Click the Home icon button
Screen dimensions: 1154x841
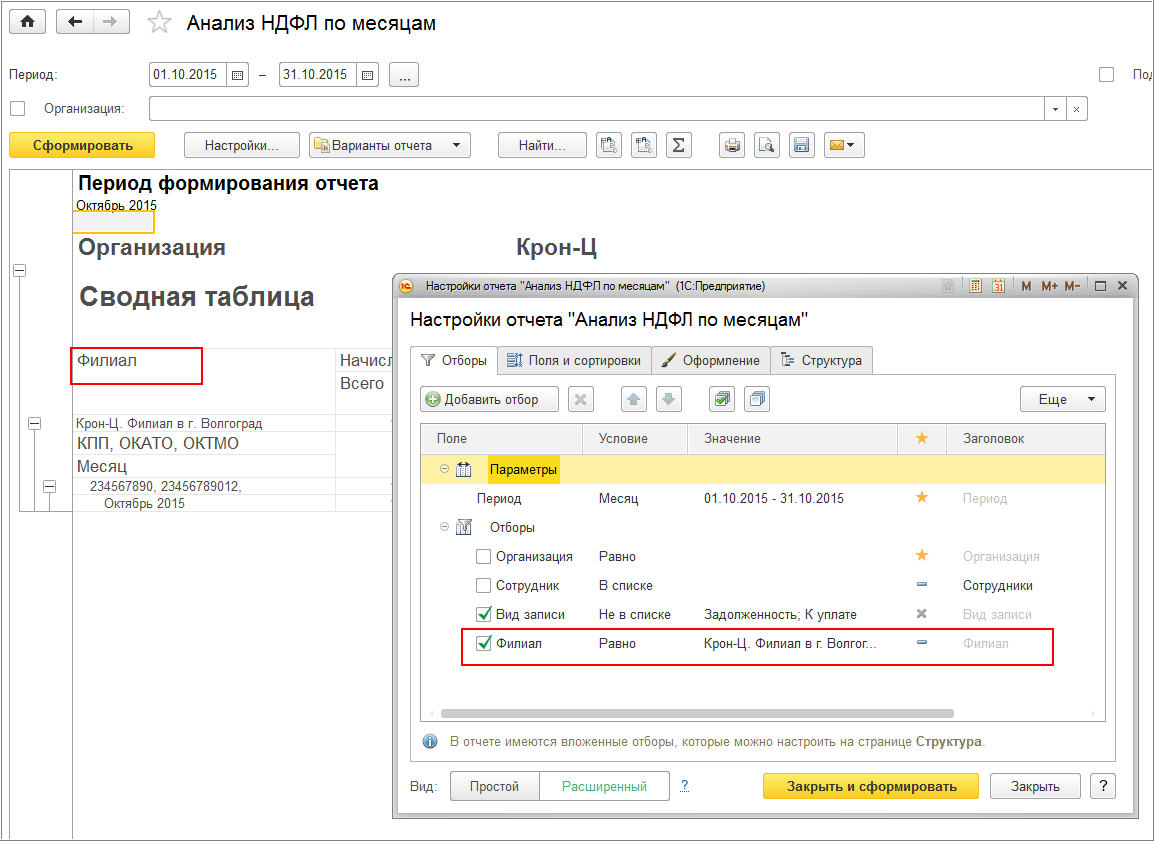coord(27,22)
